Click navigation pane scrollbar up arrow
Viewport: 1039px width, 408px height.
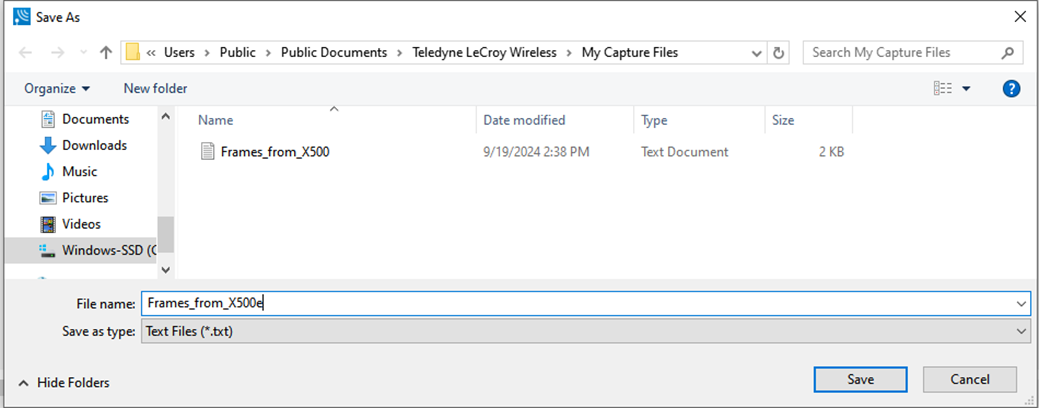(166, 117)
